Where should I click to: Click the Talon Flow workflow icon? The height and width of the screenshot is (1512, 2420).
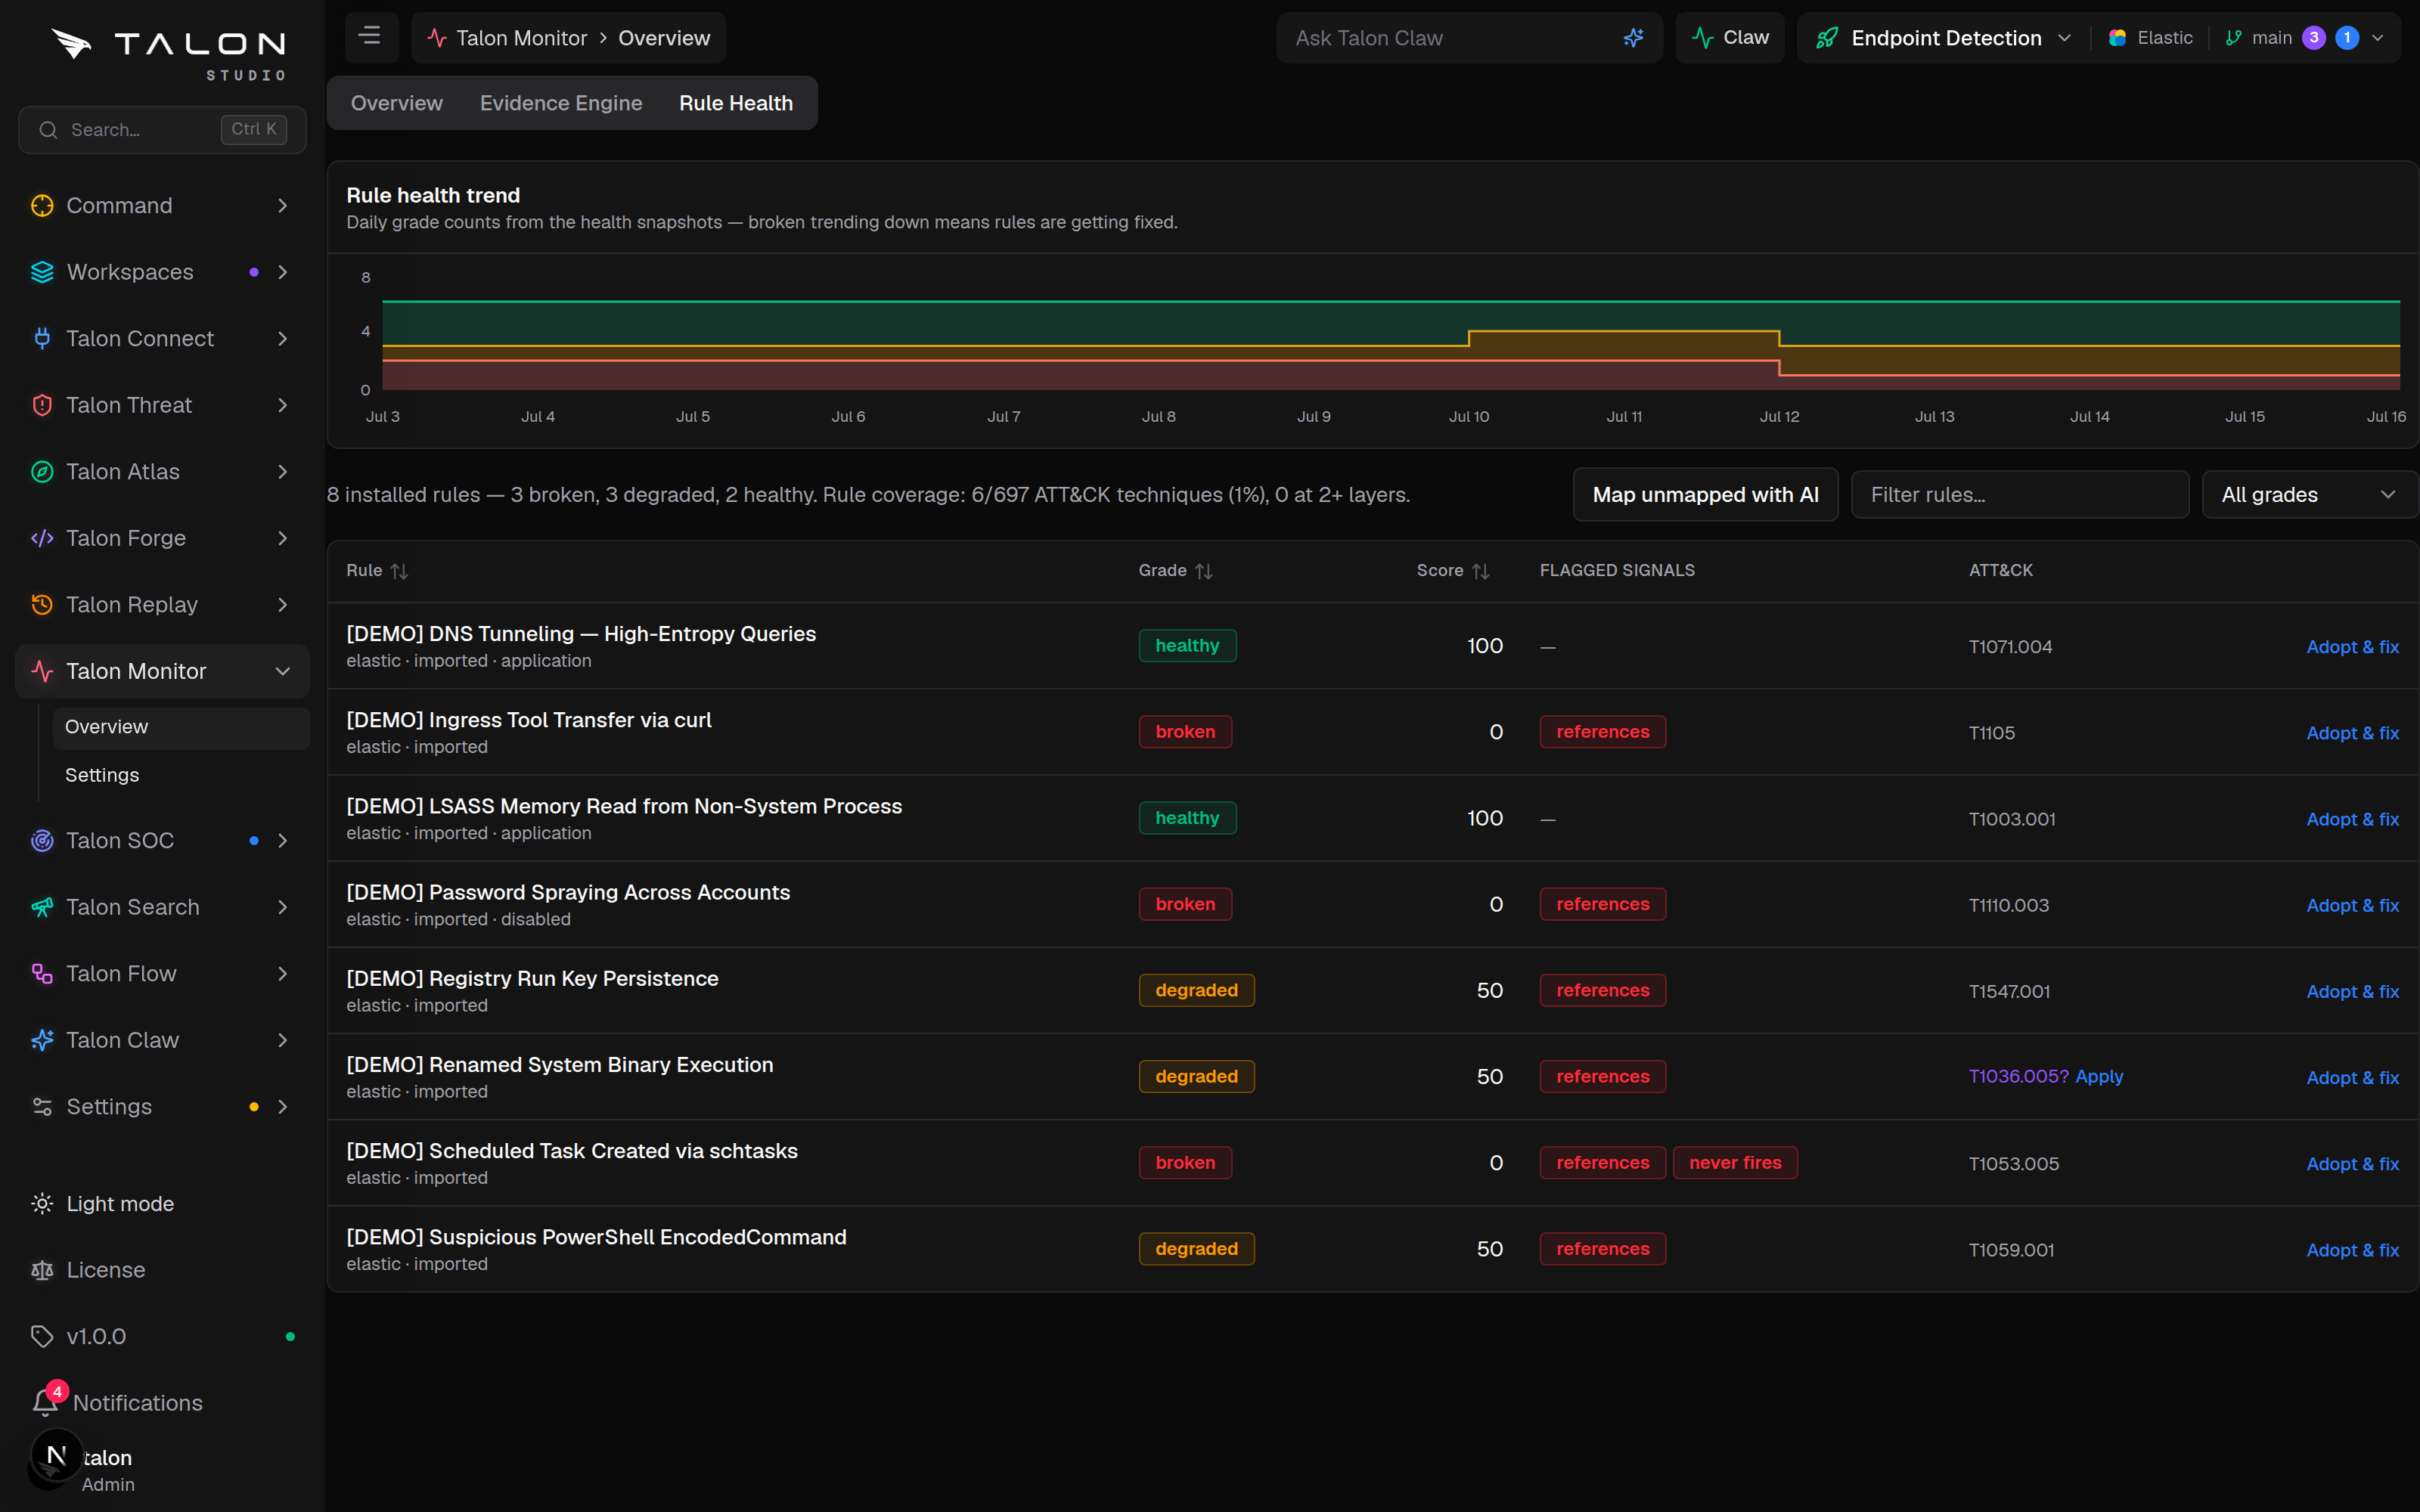point(42,973)
